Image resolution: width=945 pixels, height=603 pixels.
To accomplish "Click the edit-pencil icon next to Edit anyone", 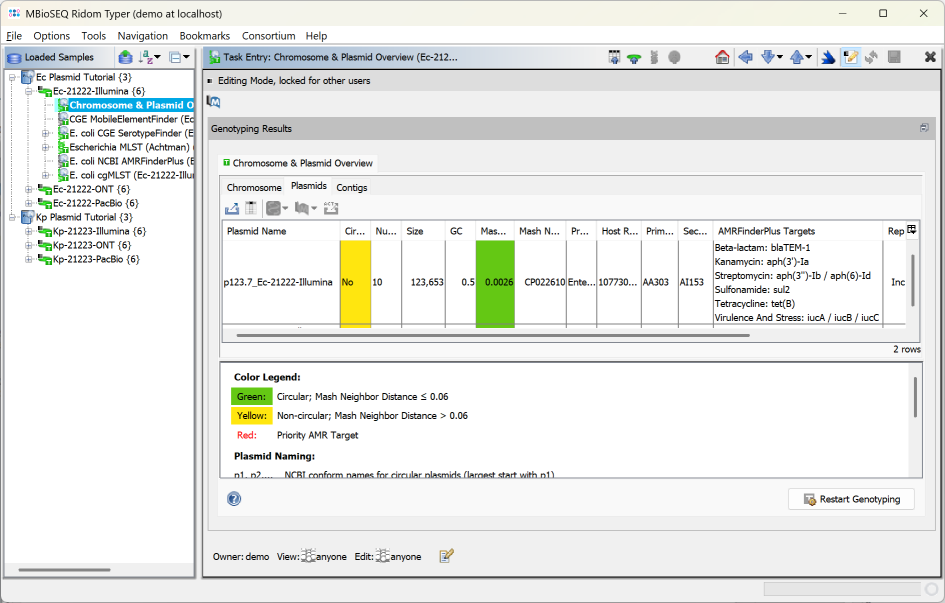I will pos(446,555).
